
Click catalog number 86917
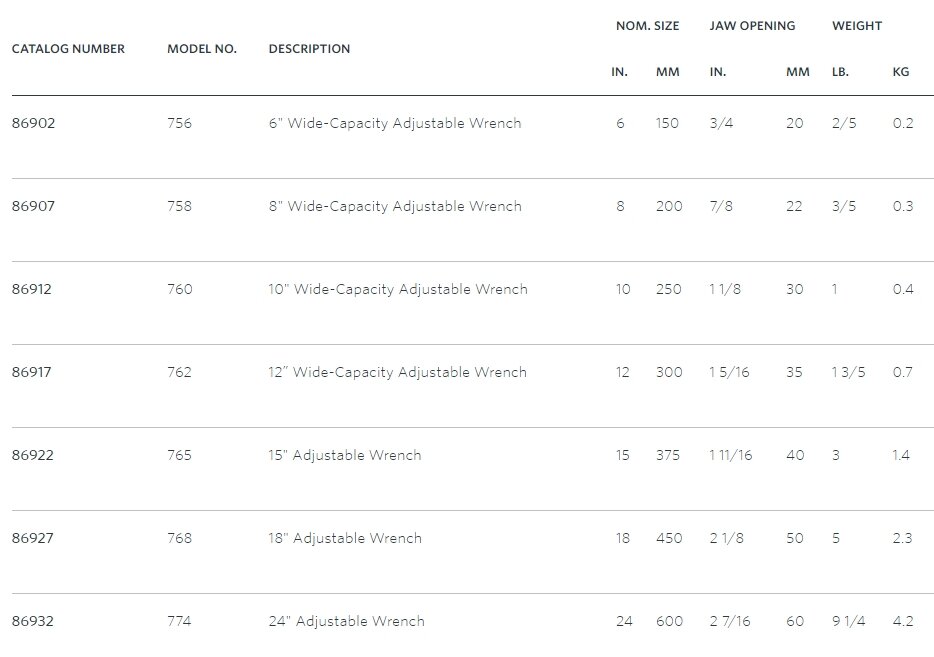(x=32, y=373)
